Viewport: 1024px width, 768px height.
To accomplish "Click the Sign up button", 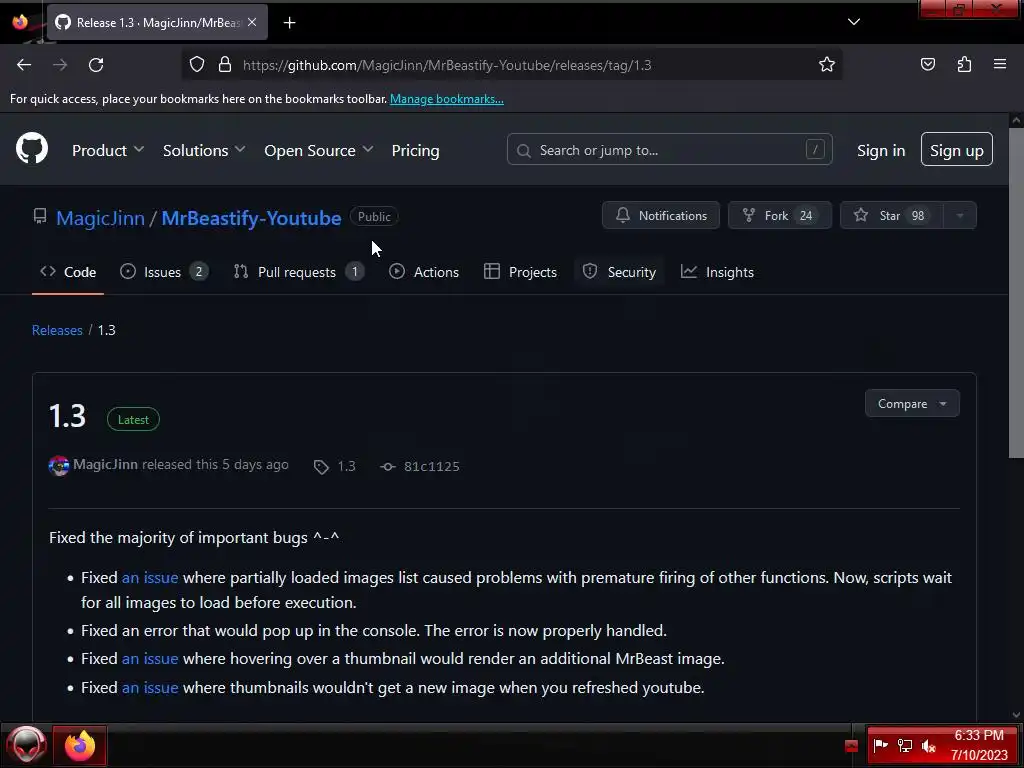I will click(x=957, y=150).
